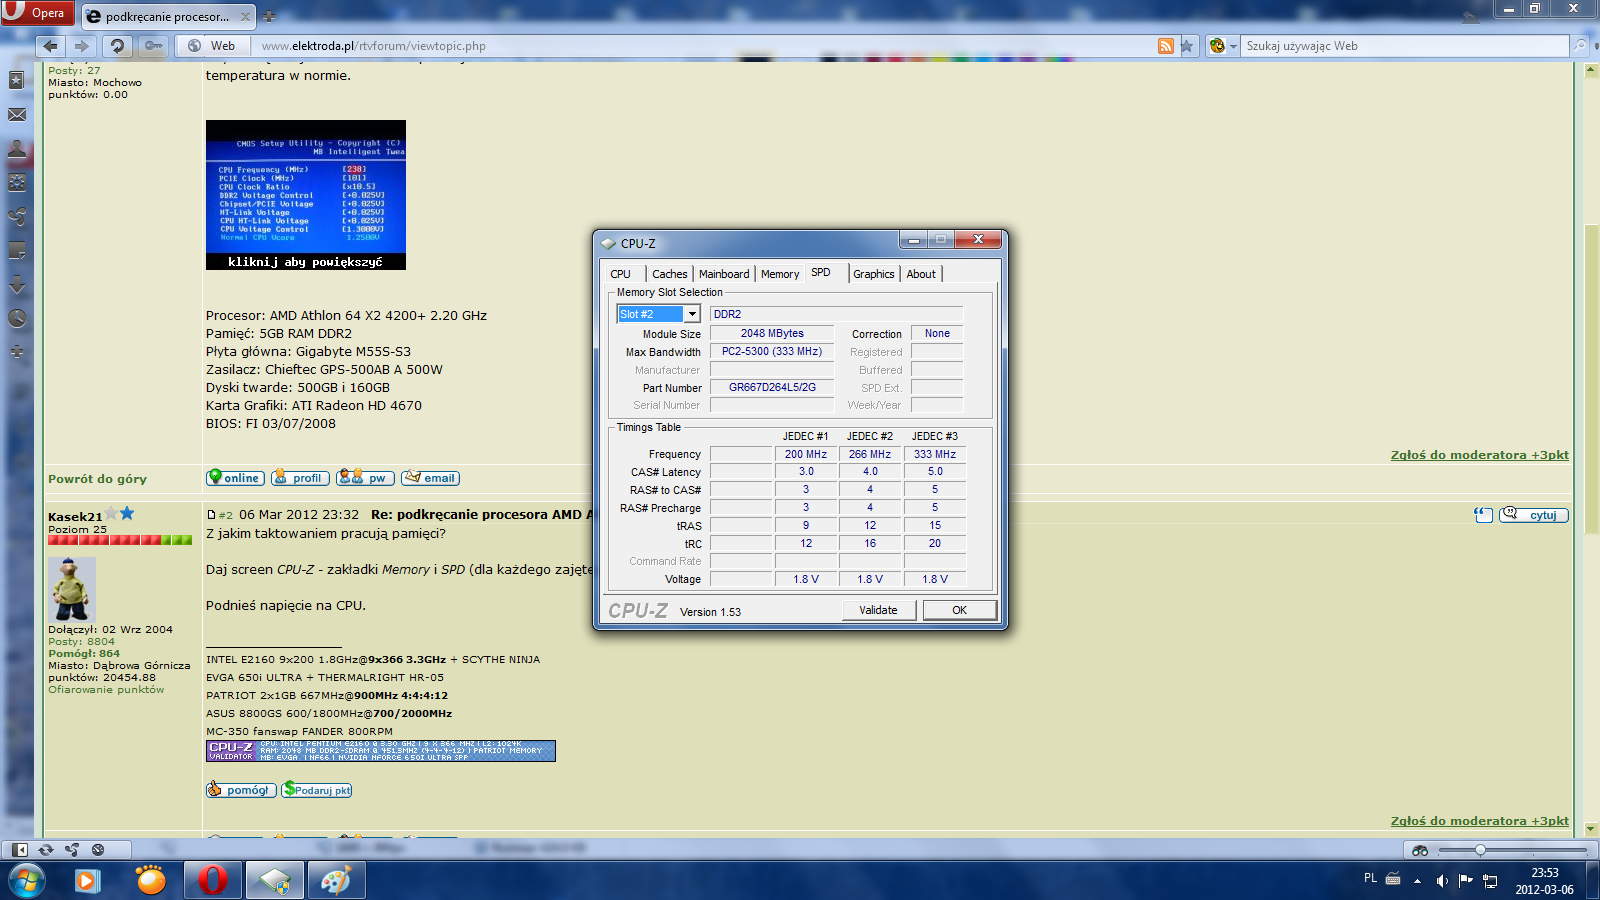Switch to the About tab in CPU-Z

921,274
